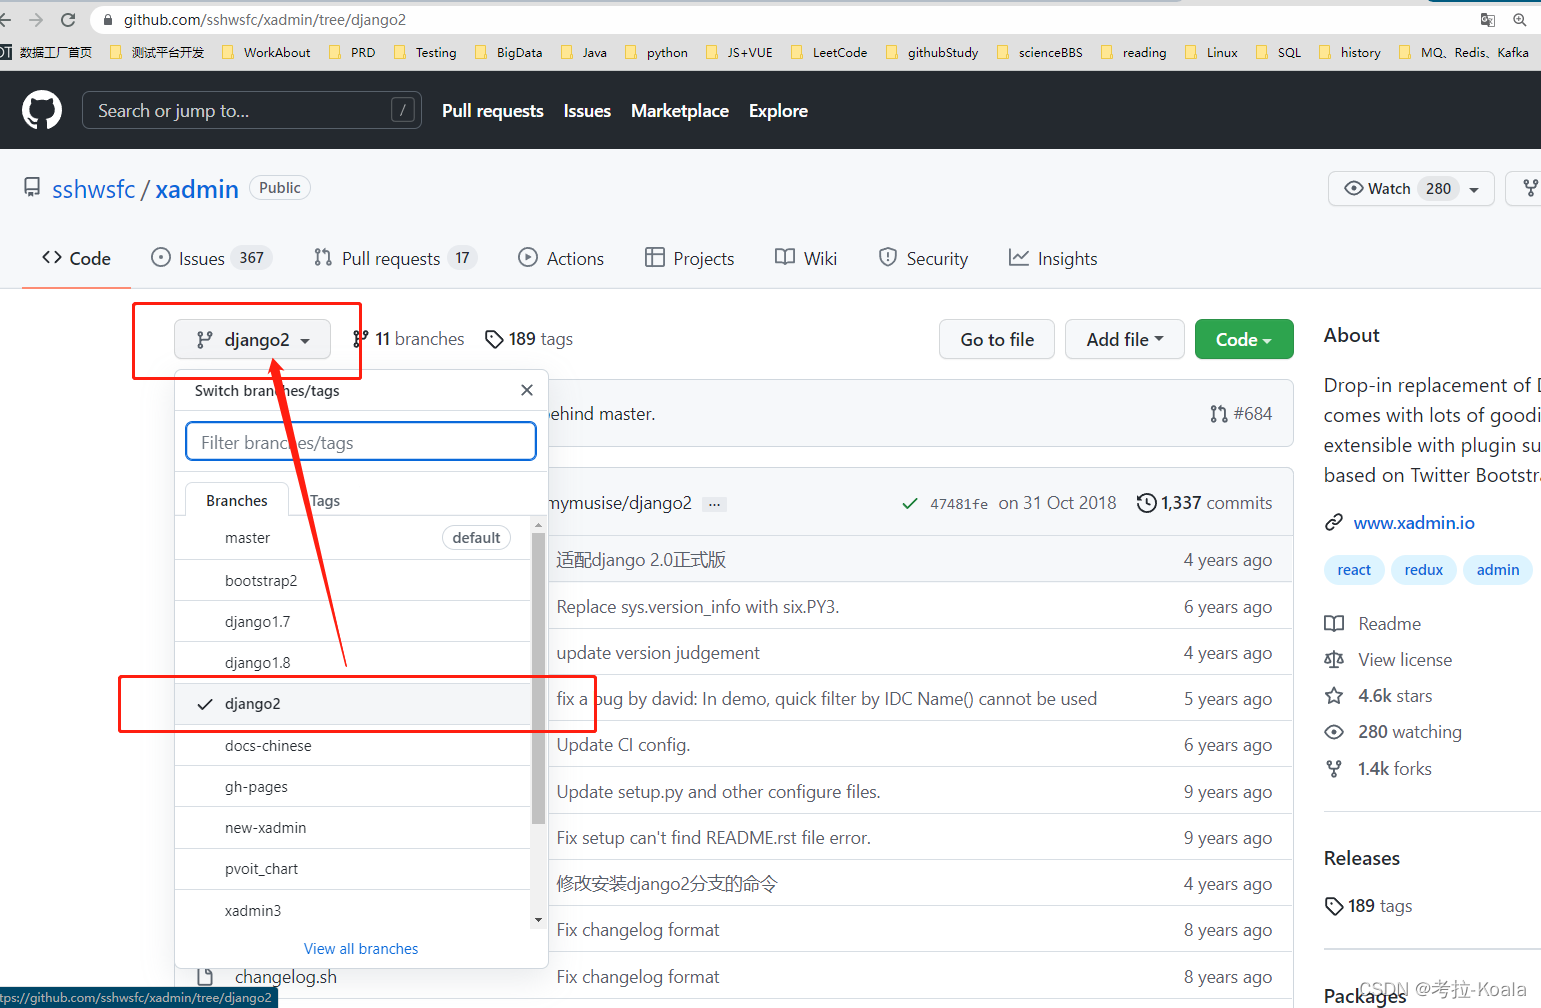Open the Wiki tab
1541x1008 pixels.
pos(806,258)
